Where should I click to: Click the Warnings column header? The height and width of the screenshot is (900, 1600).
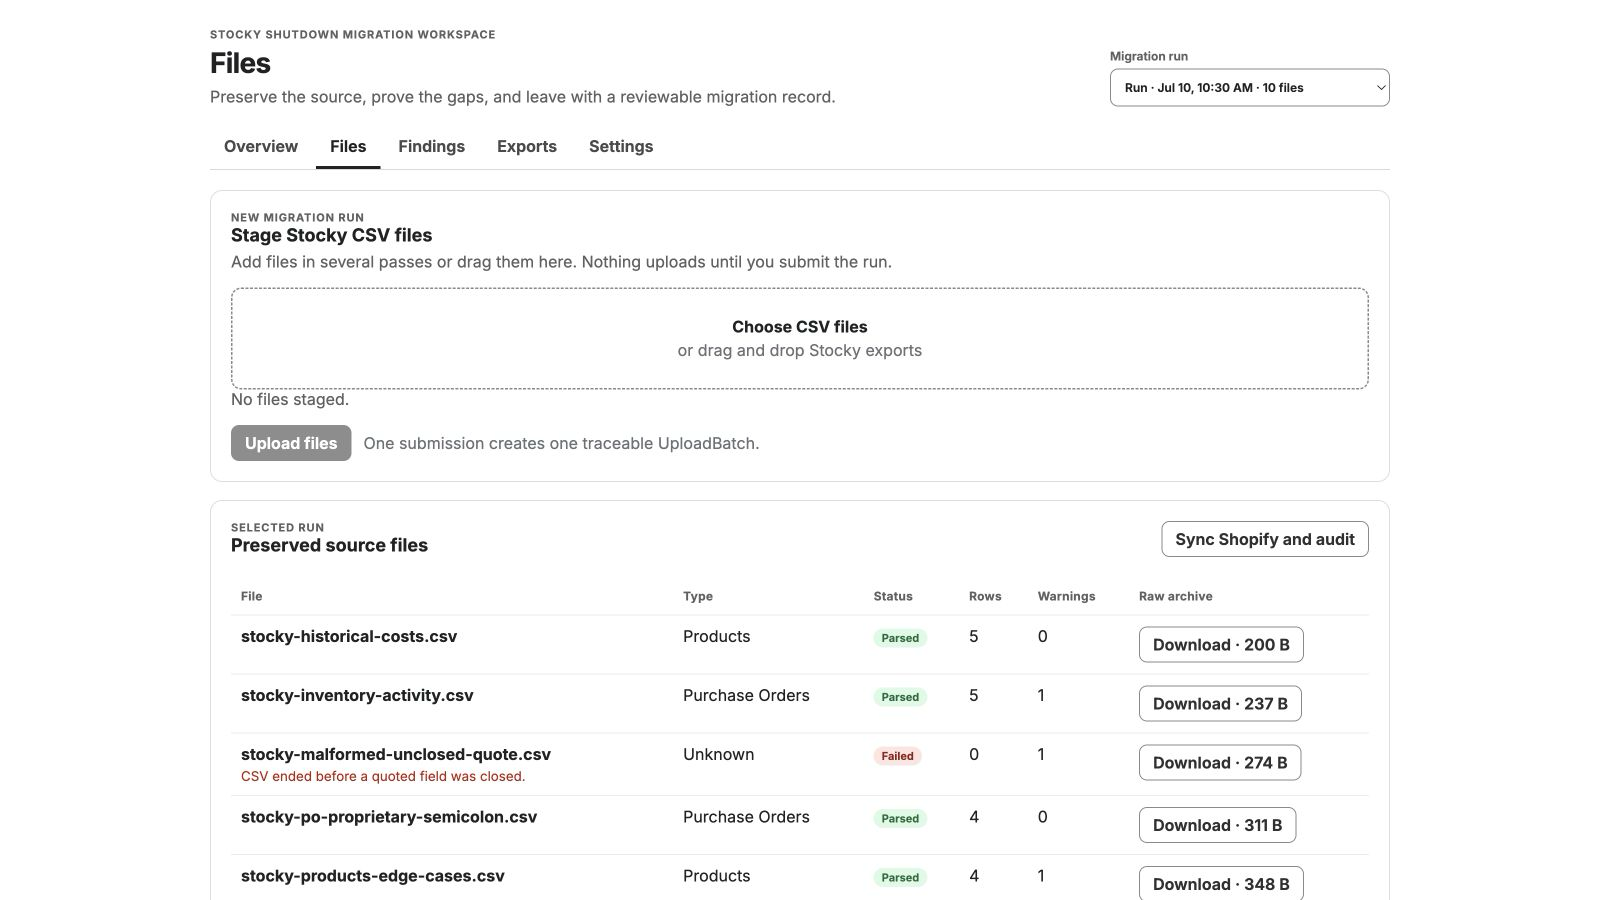[x=1066, y=596]
